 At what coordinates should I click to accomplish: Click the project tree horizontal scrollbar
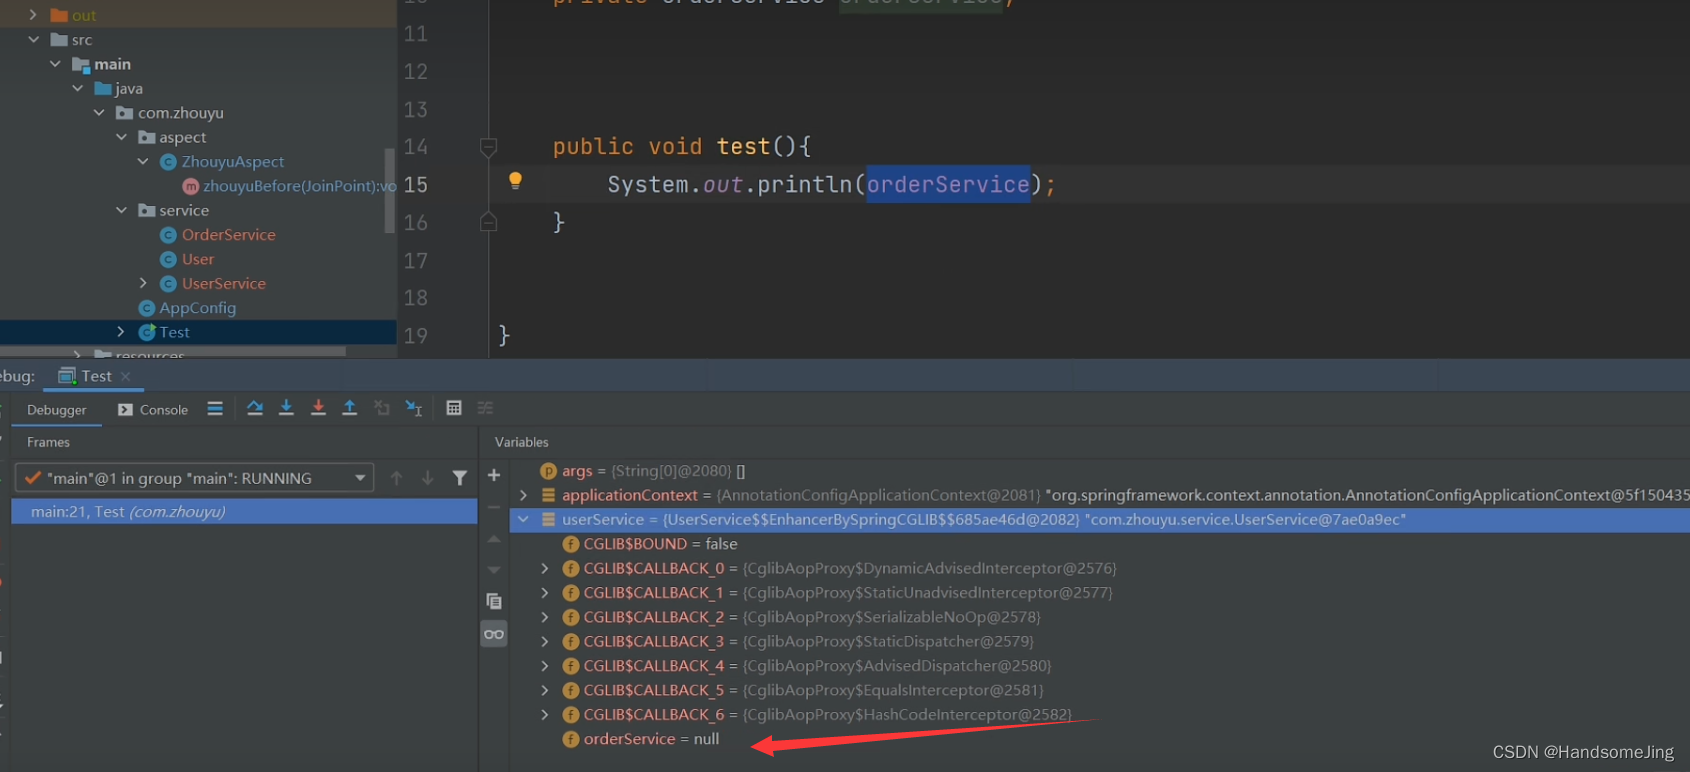pos(173,351)
